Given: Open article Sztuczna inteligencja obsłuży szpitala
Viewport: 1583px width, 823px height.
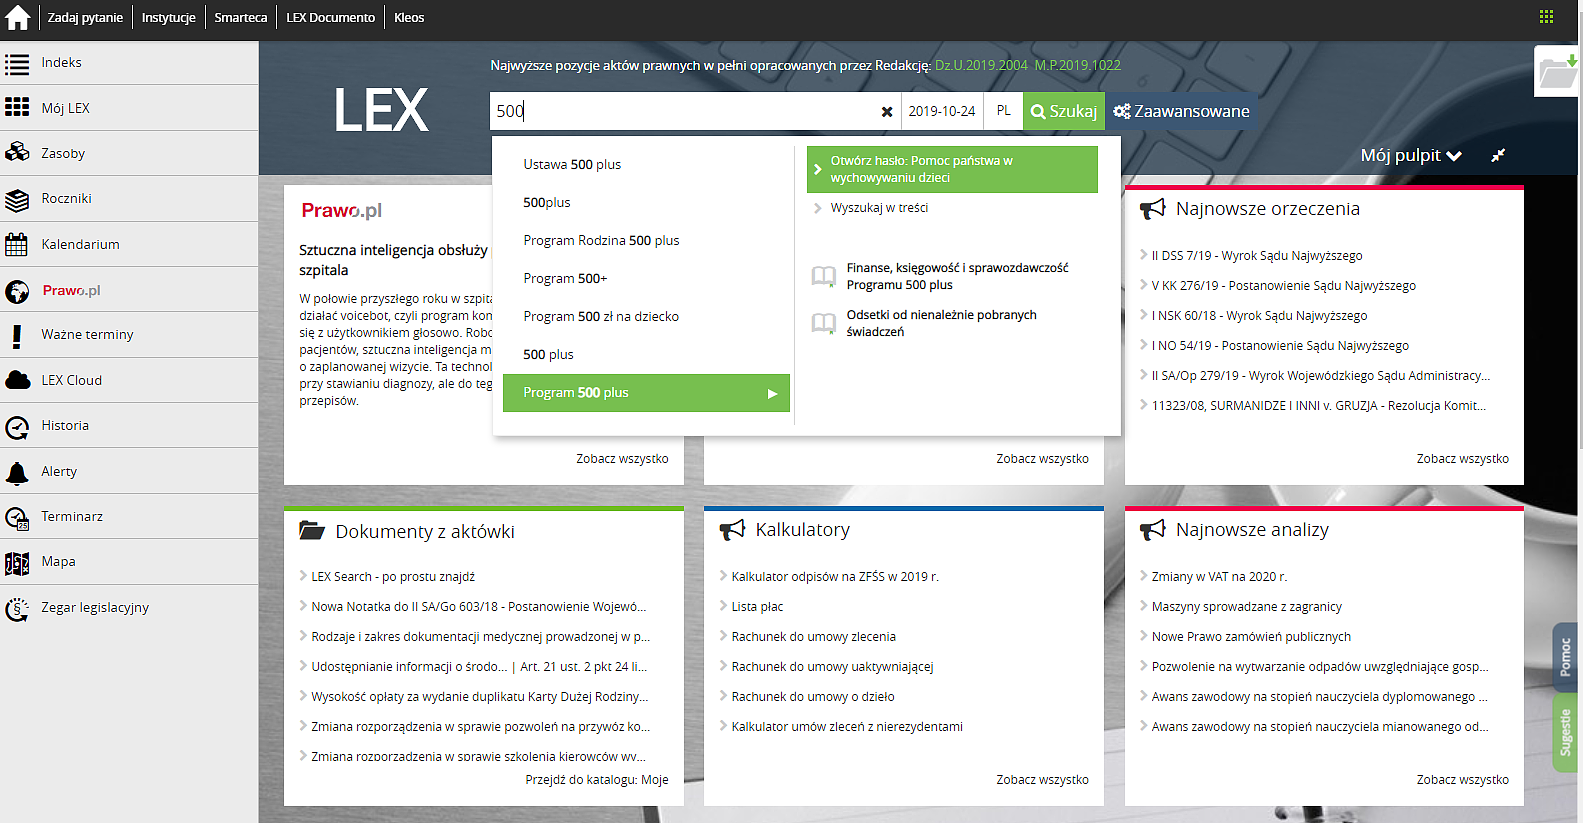Looking at the screenshot, I should pos(393,260).
